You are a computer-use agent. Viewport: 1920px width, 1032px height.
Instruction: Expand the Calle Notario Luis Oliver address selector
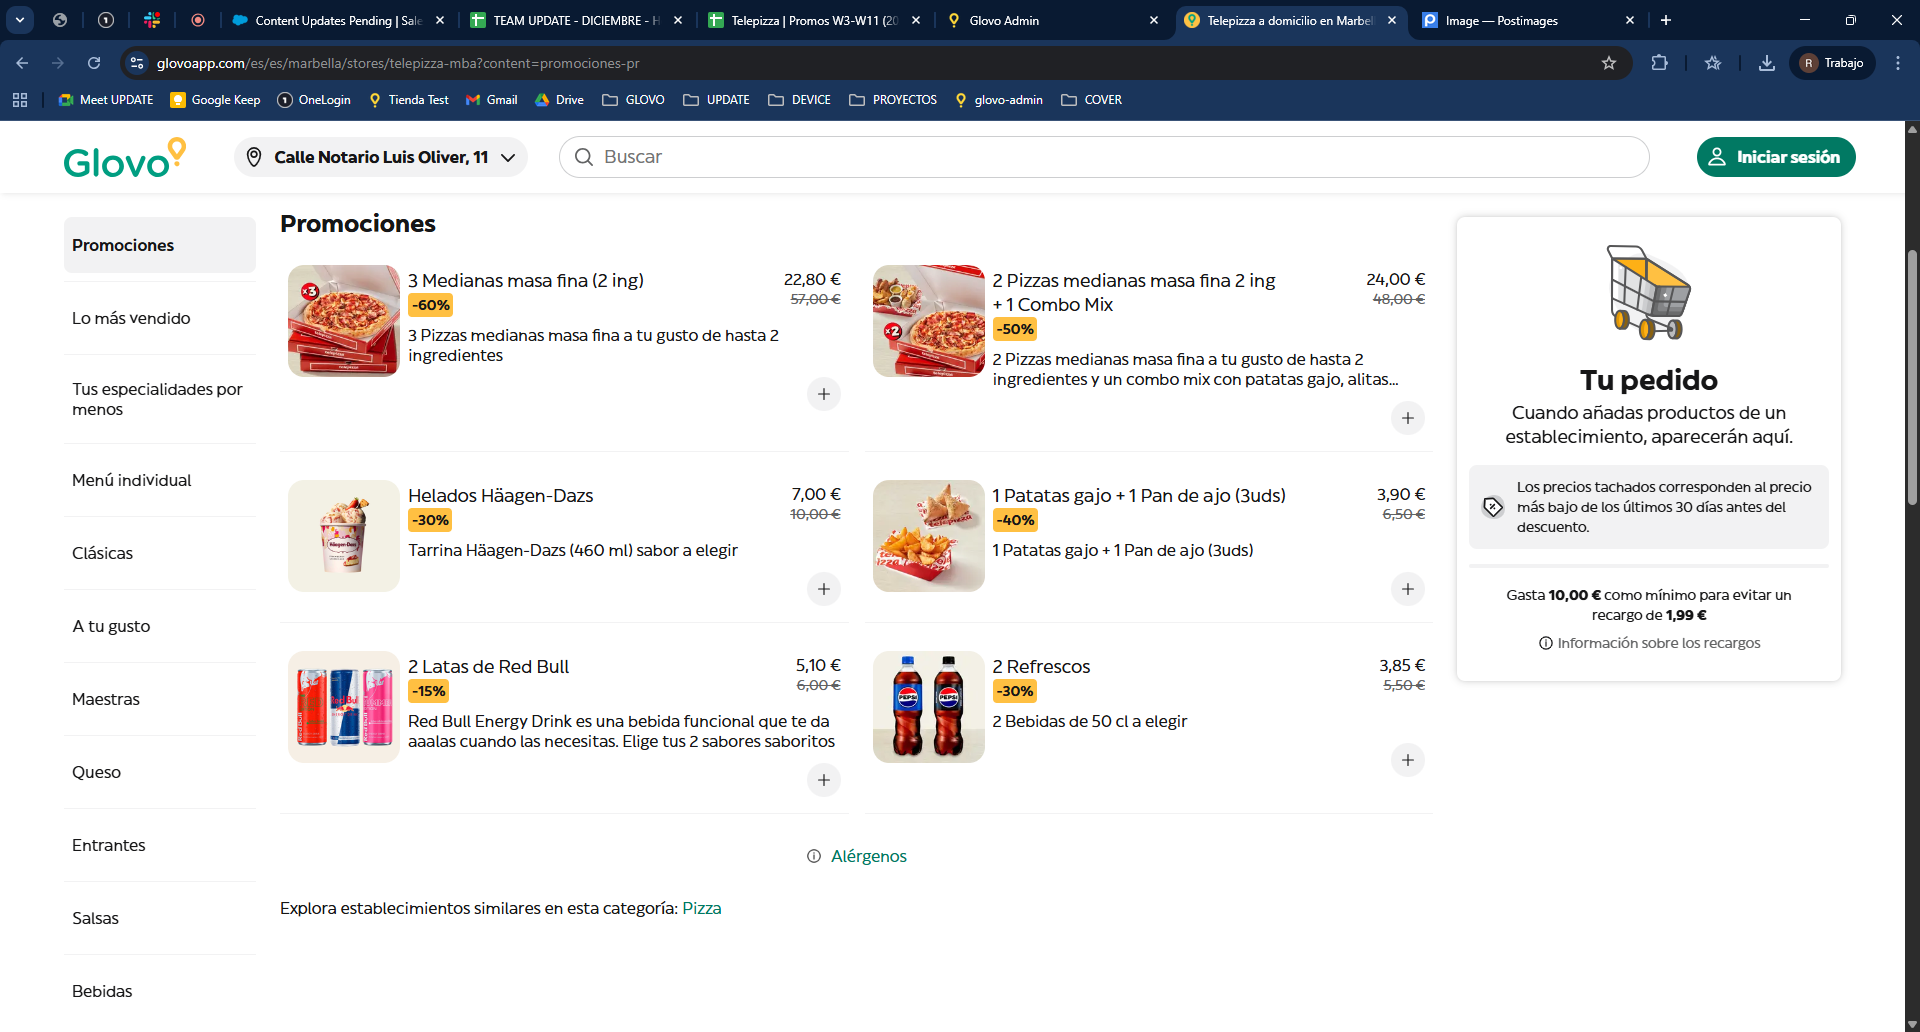click(381, 157)
